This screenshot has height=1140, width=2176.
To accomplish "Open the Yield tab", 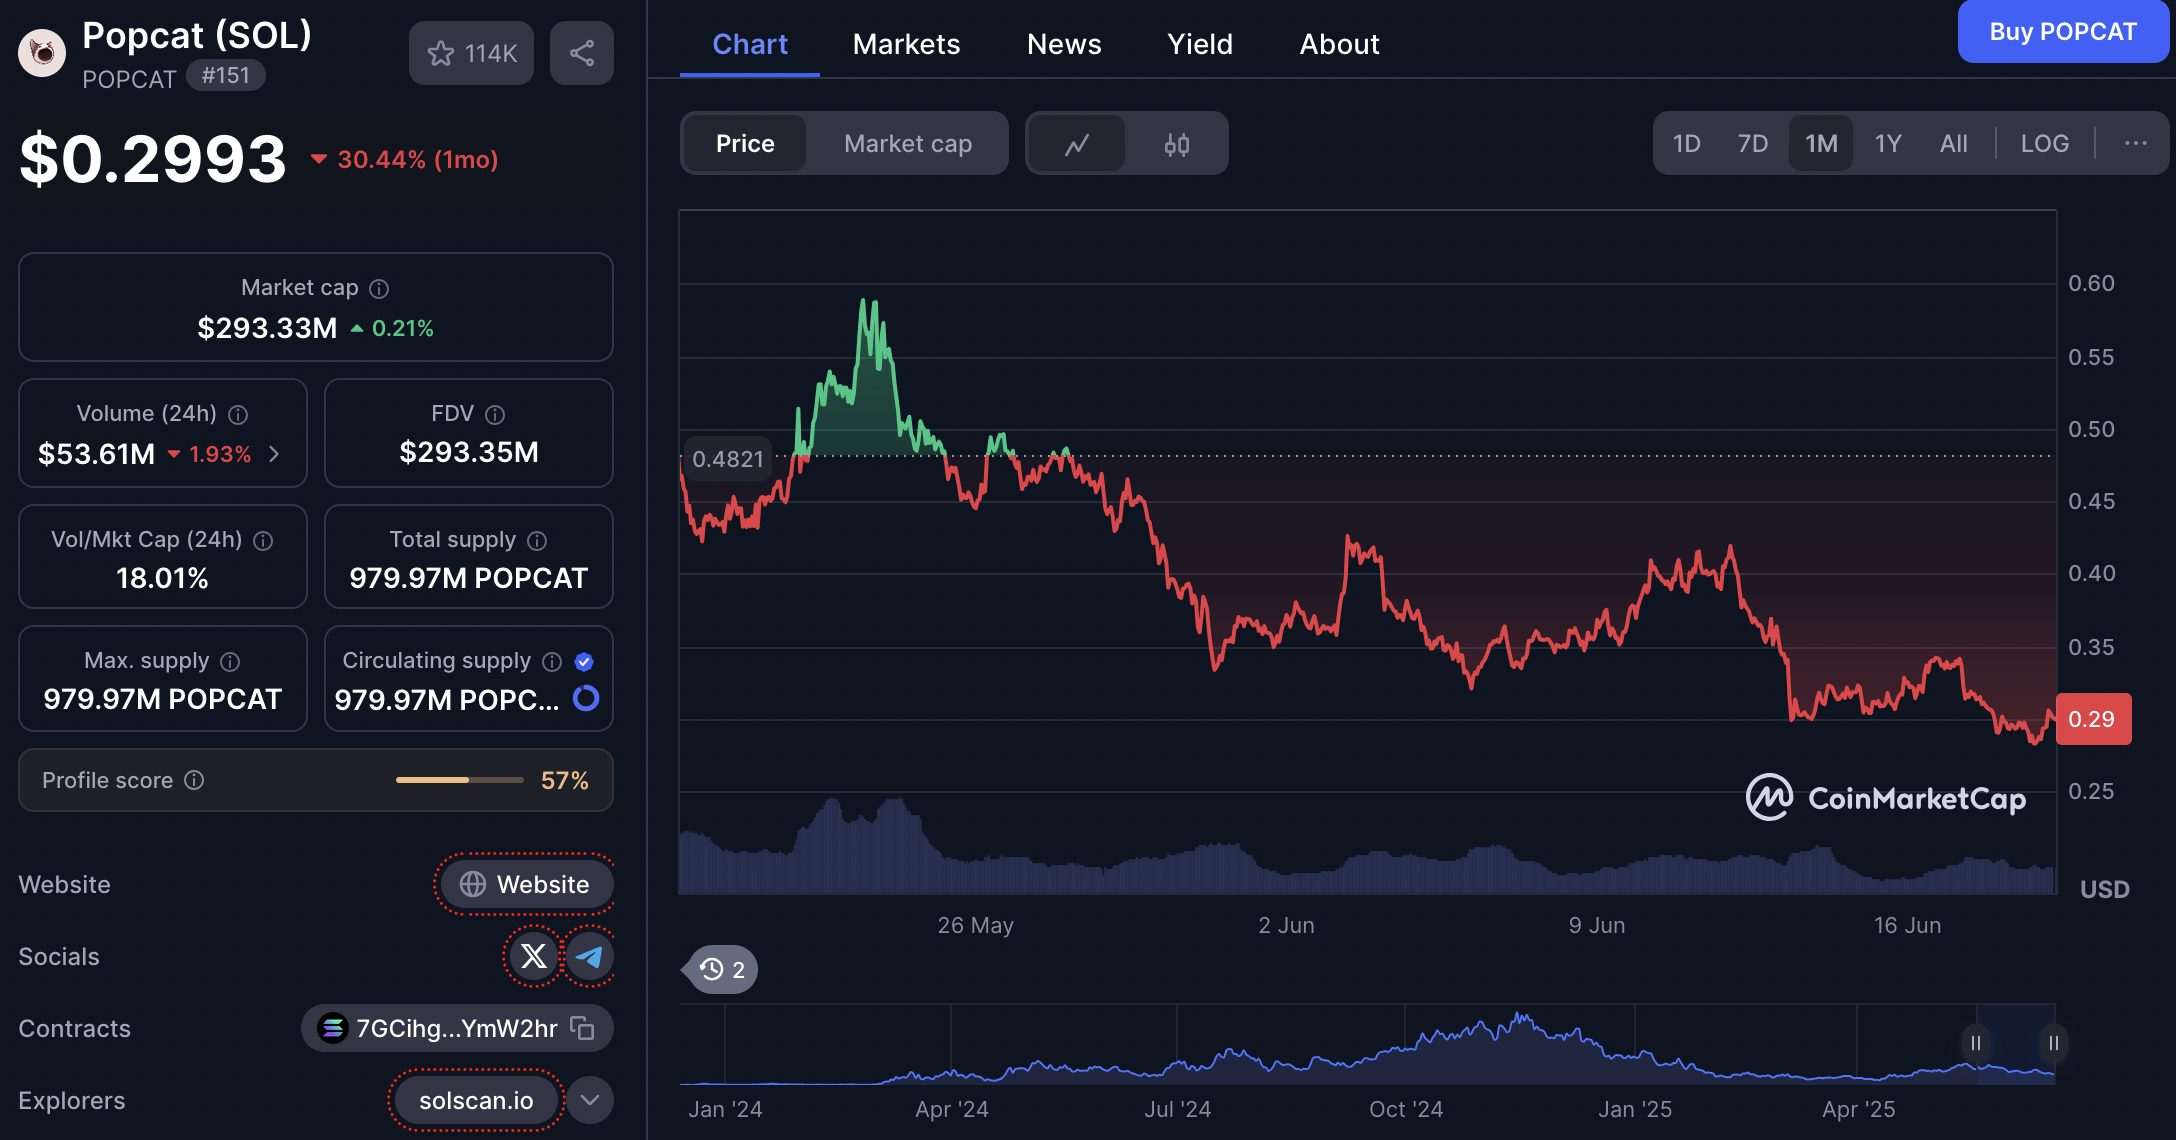I will [1200, 44].
